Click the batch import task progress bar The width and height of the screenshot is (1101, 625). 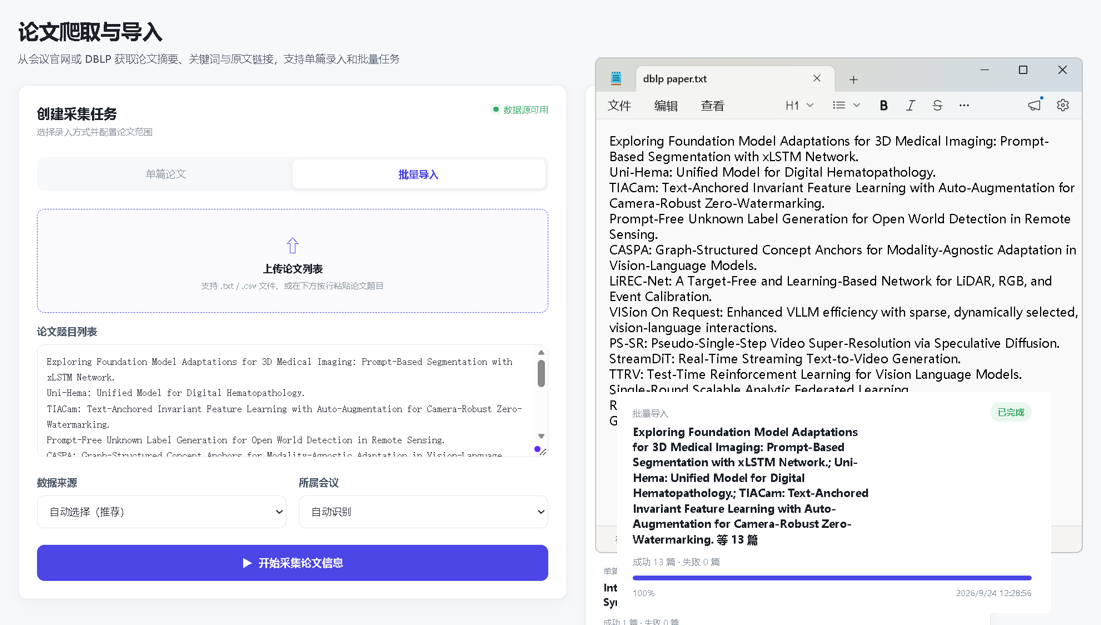(x=832, y=578)
